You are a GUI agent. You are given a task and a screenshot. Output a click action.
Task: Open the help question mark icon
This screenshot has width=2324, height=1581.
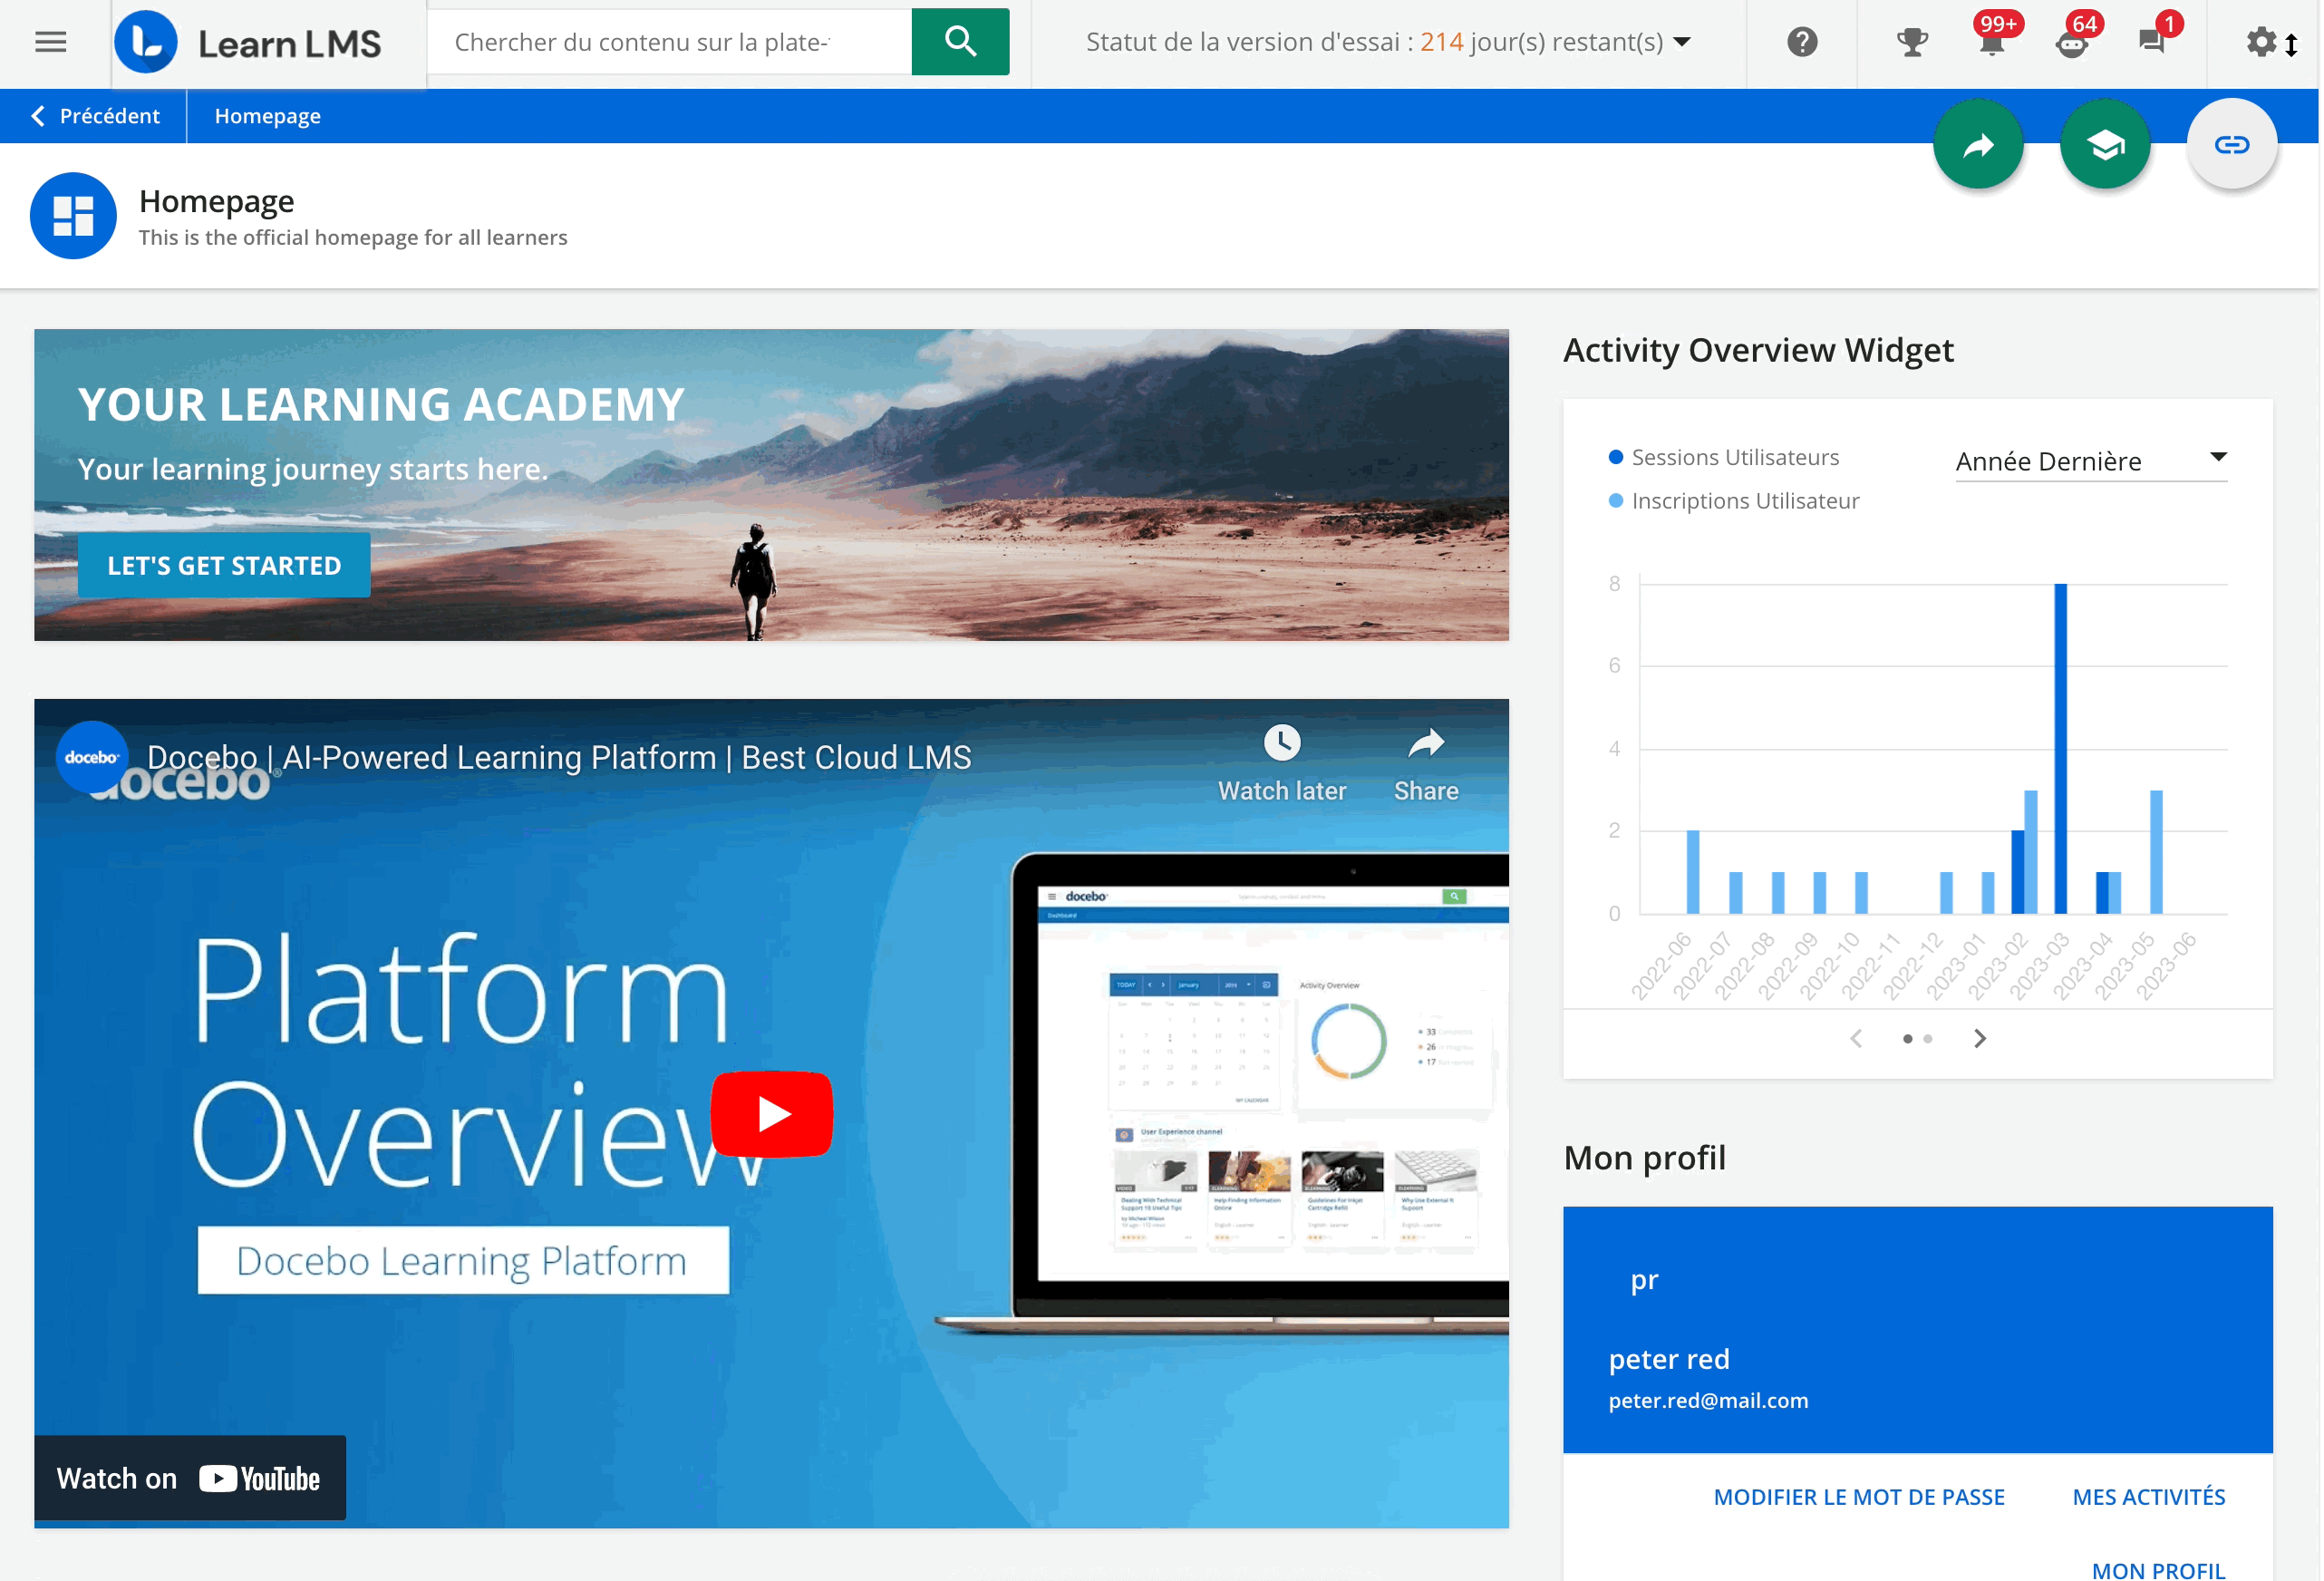click(x=1801, y=42)
